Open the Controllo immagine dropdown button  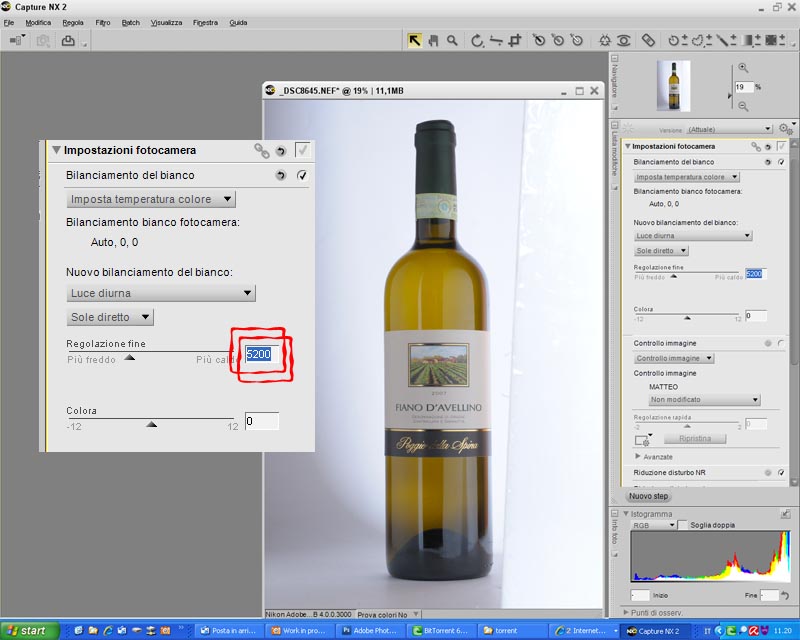click(x=673, y=358)
